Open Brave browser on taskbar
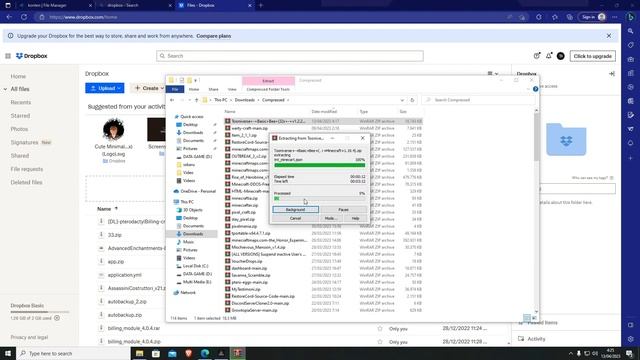The width and height of the screenshot is (640, 360). click(x=189, y=353)
